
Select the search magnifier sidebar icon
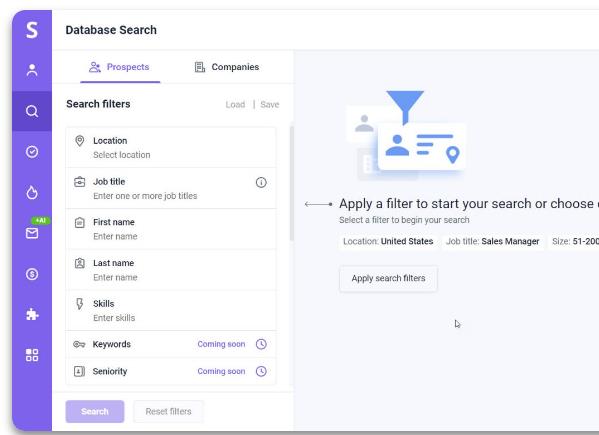coord(32,111)
